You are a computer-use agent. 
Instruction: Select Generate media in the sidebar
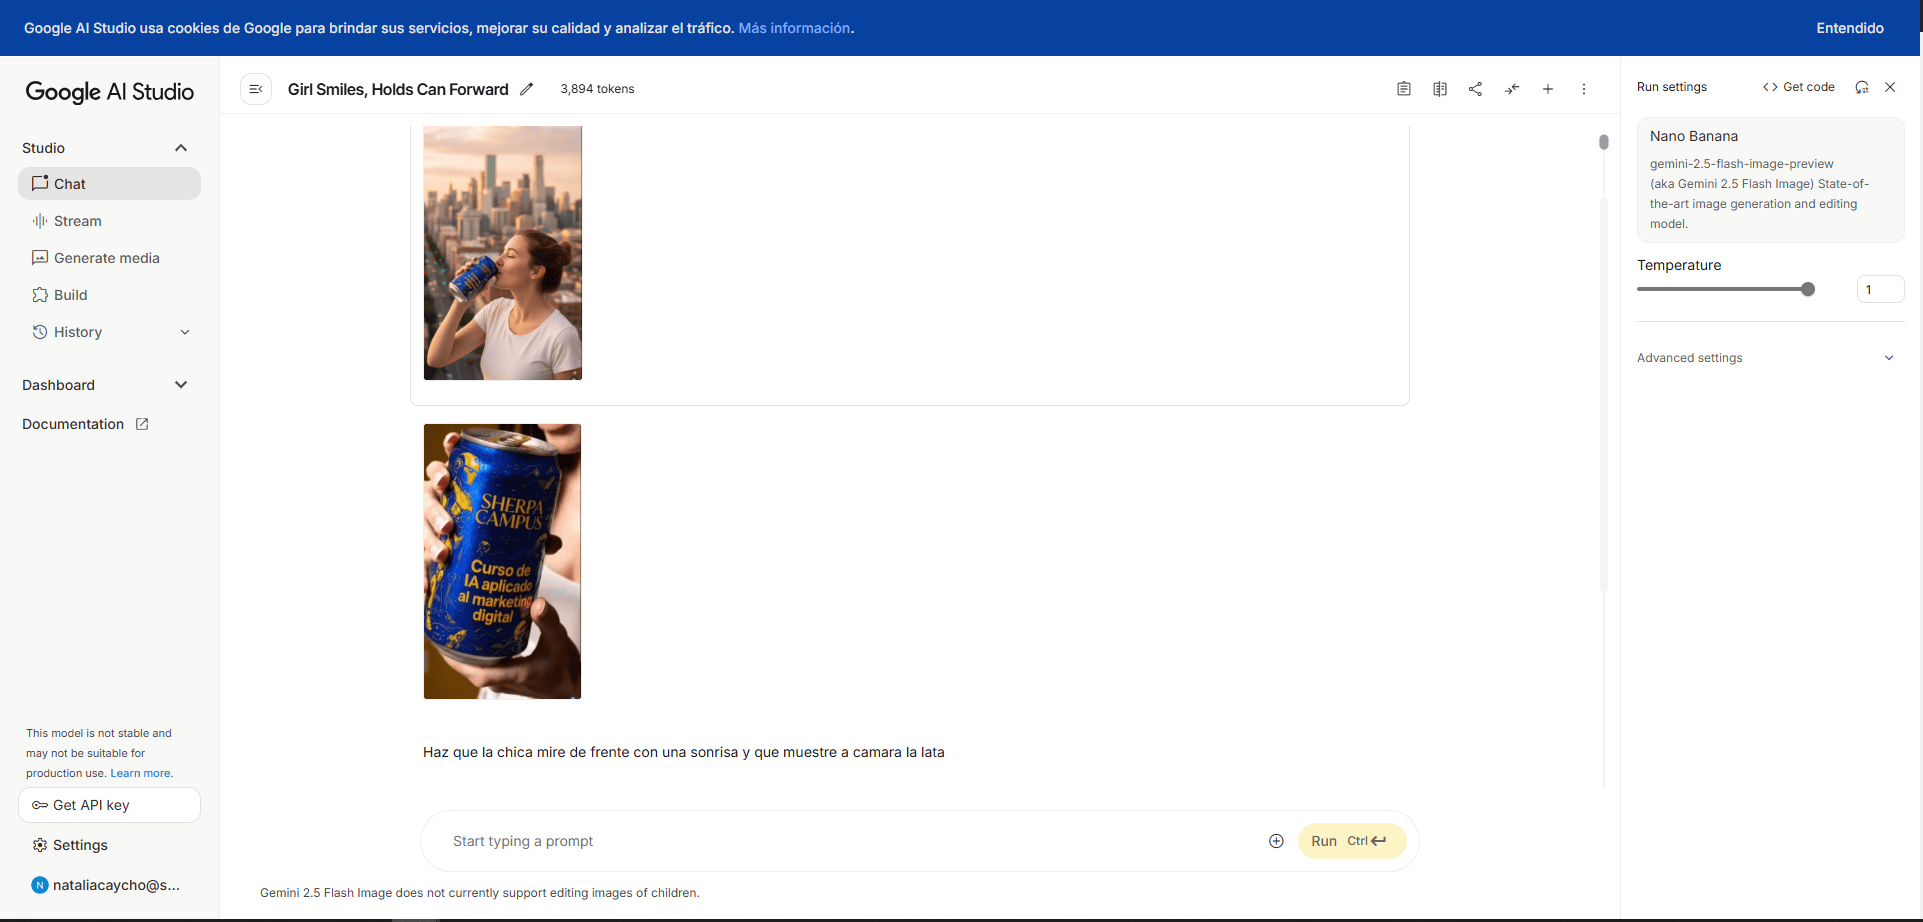(x=106, y=258)
